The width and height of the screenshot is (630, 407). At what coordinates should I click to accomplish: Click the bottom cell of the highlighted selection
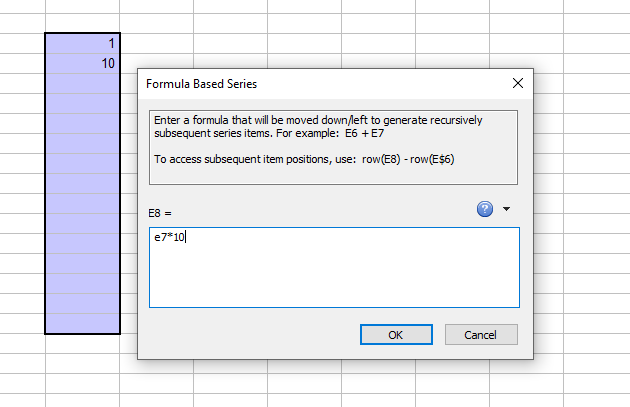[82, 322]
